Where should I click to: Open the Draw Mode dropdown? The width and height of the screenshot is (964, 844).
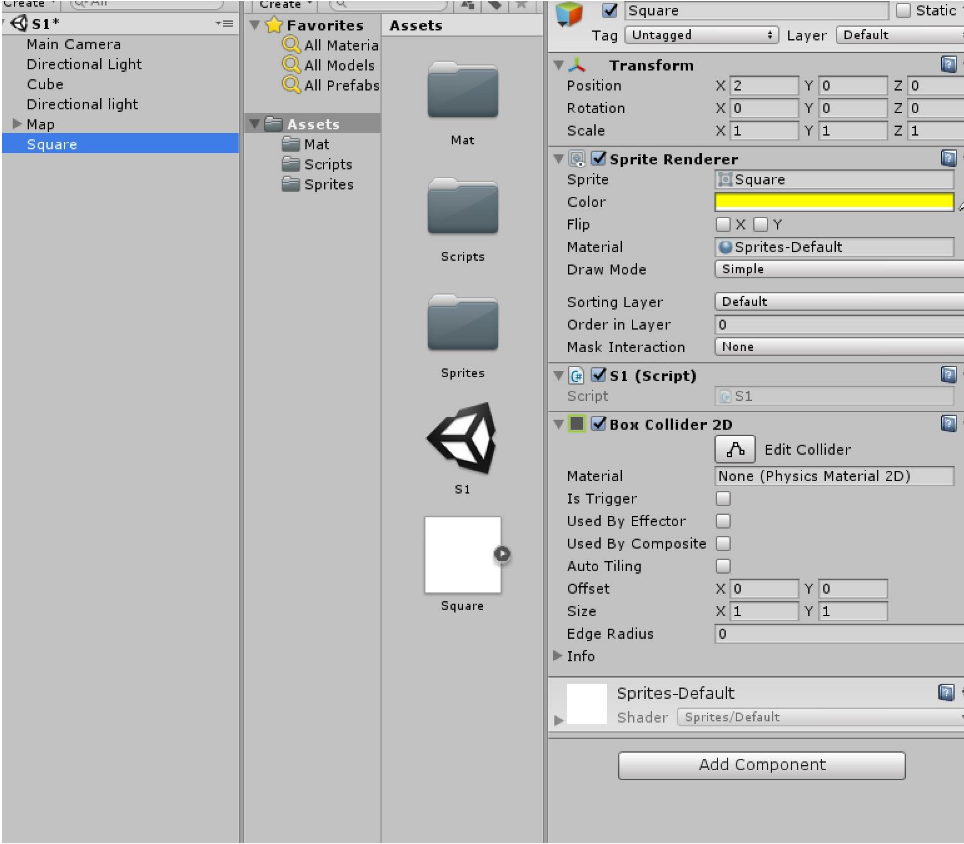pos(839,269)
